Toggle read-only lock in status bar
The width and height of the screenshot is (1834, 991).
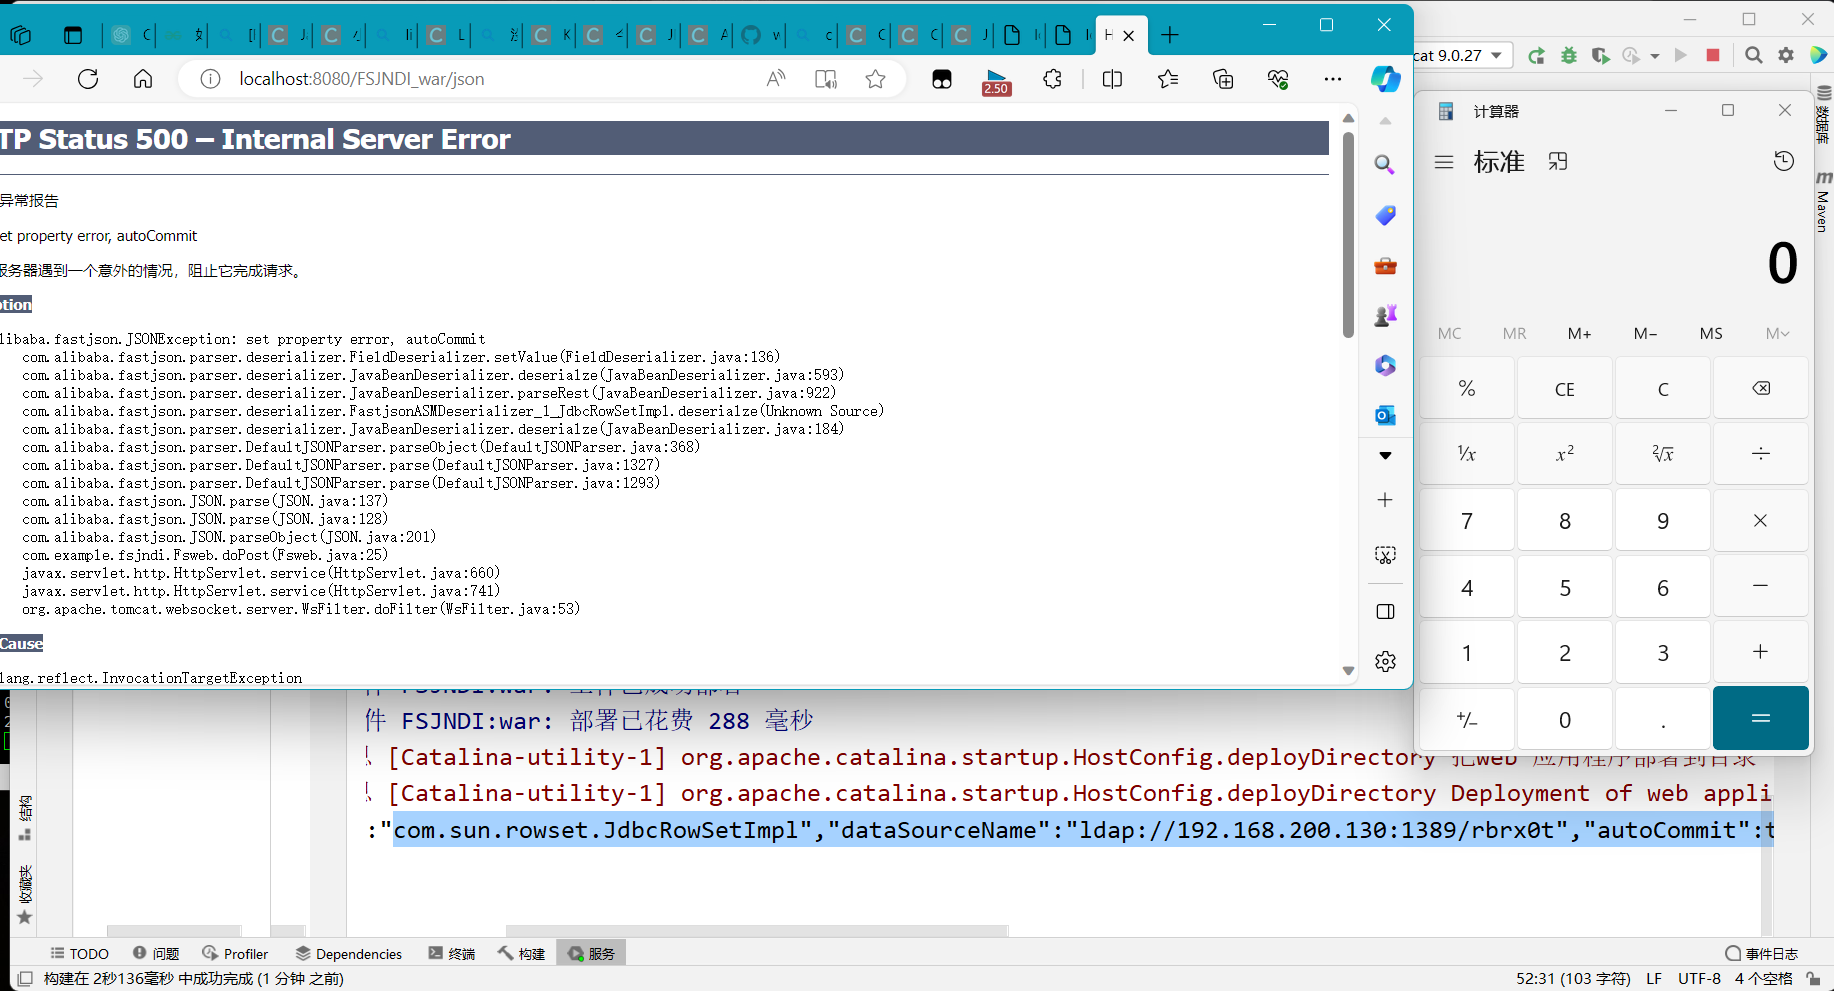[1813, 979]
